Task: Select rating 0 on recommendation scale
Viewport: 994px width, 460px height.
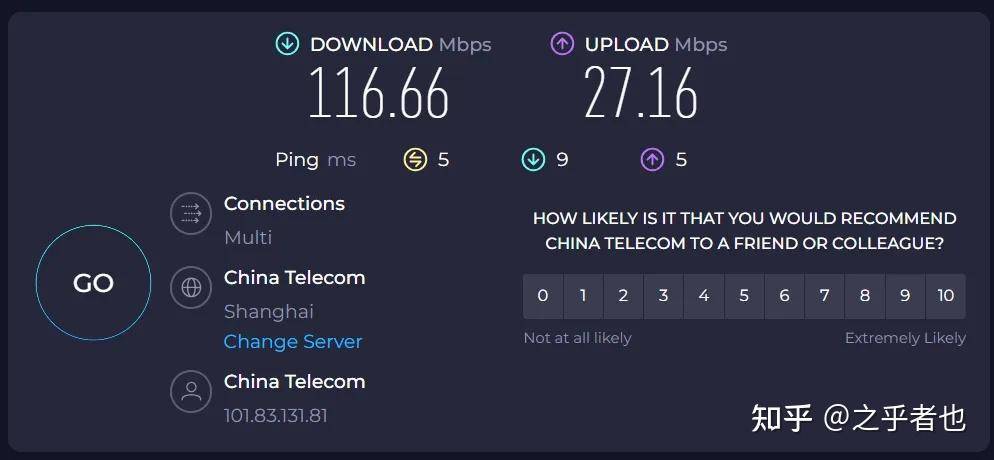Action: coord(543,296)
